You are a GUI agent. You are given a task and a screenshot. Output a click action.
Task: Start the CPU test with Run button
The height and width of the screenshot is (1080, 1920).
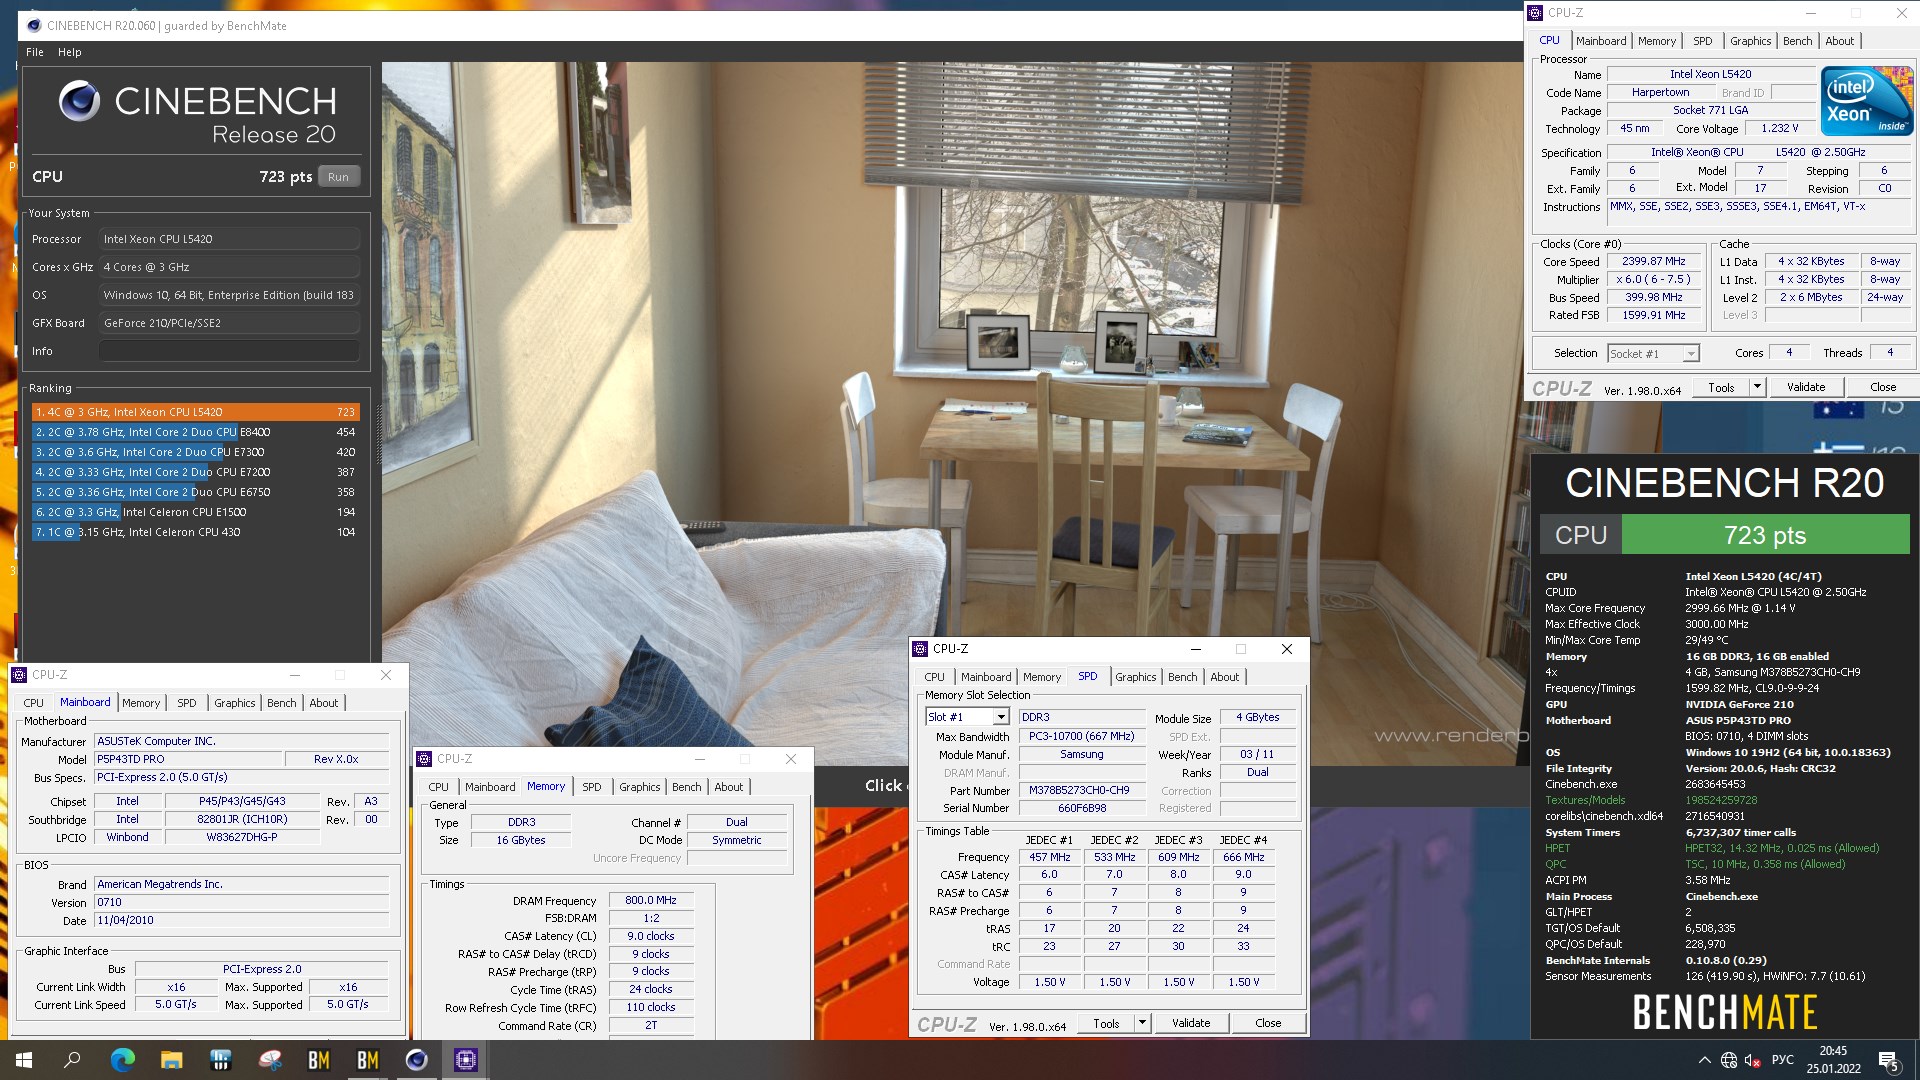pos(339,177)
